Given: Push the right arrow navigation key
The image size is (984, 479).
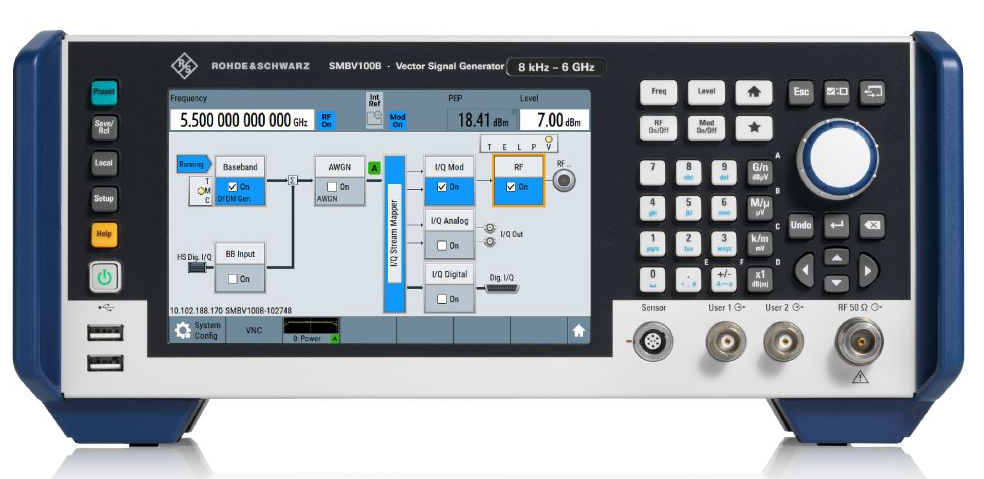Looking at the screenshot, I should click(869, 271).
